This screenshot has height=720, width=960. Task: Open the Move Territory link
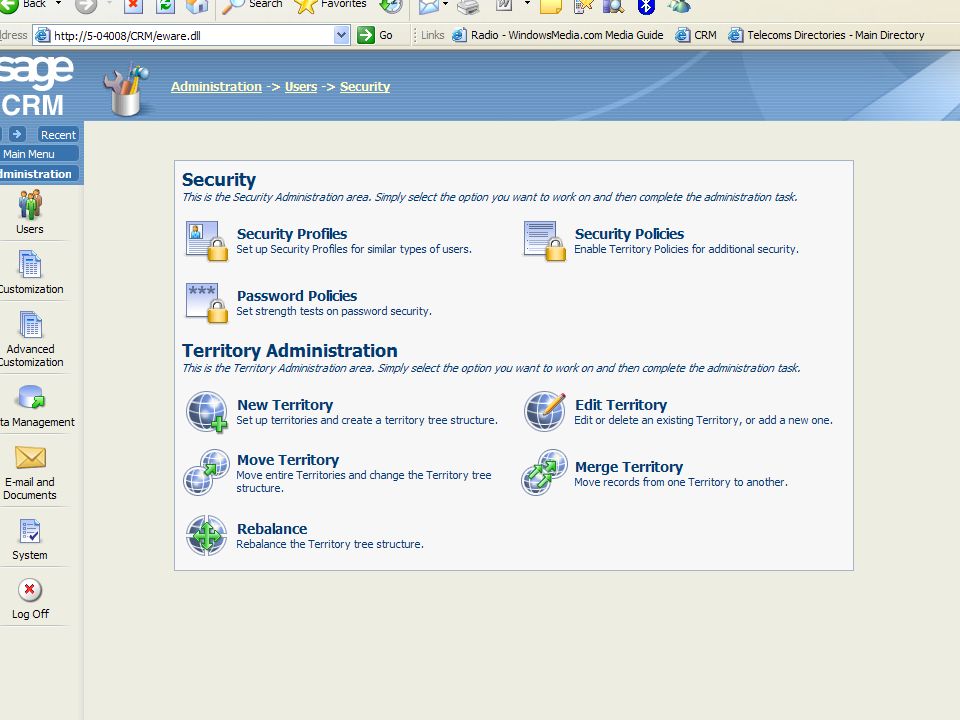pos(288,460)
